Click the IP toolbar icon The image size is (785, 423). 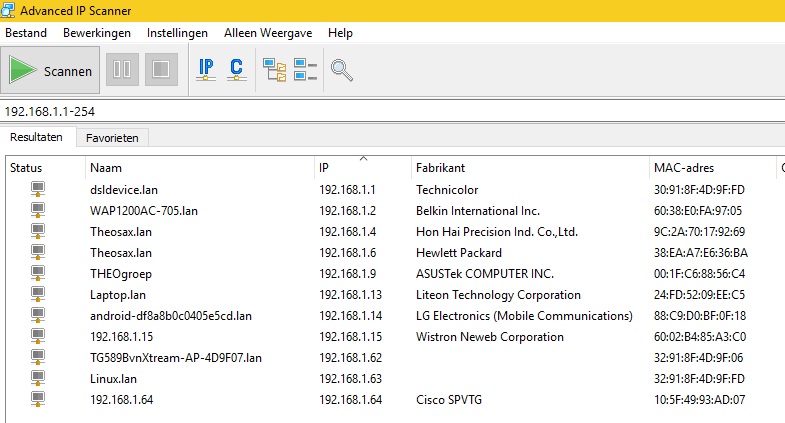point(206,70)
